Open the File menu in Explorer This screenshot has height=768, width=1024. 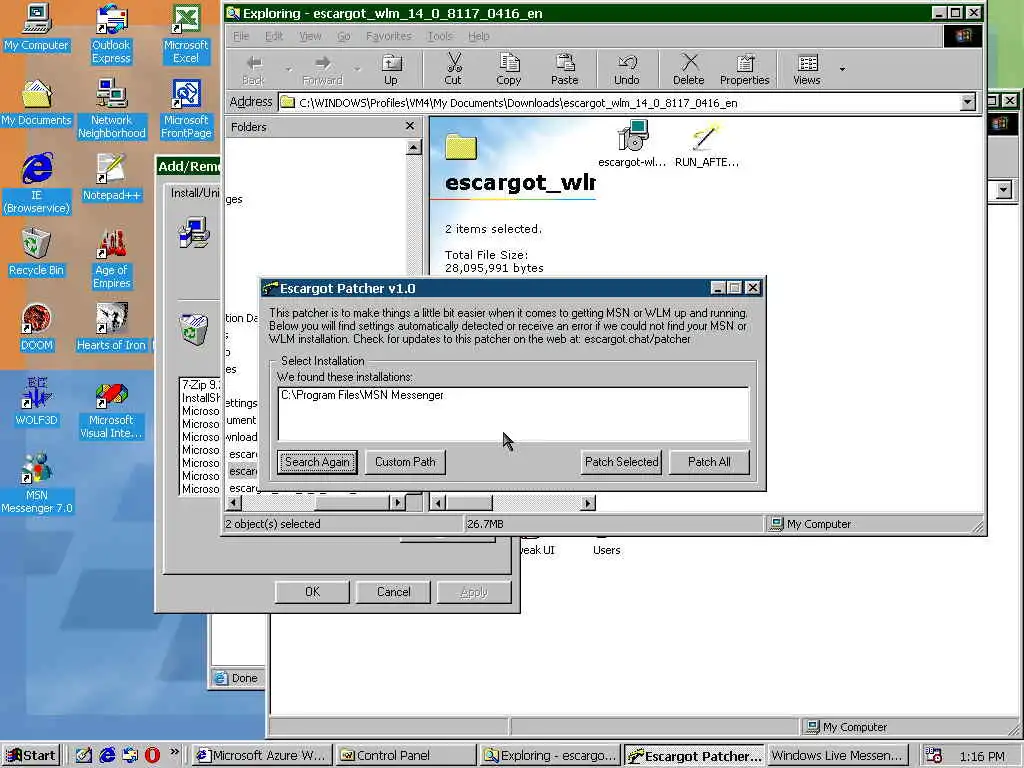[x=241, y=36]
